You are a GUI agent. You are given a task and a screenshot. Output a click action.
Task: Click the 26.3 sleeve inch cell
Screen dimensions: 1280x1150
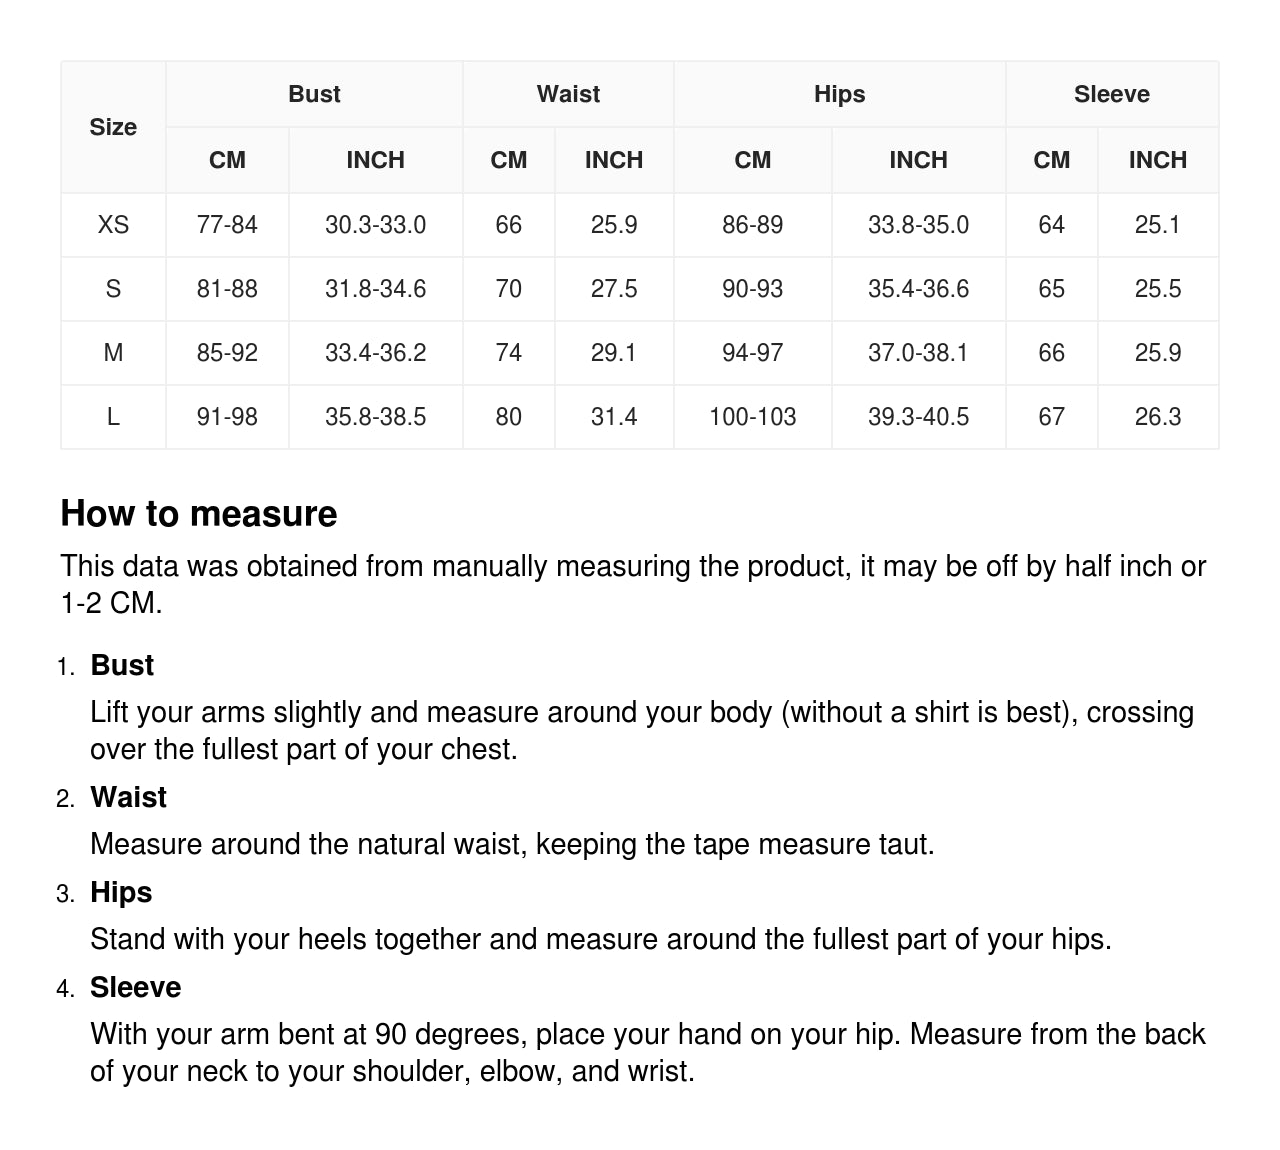pos(1157,417)
